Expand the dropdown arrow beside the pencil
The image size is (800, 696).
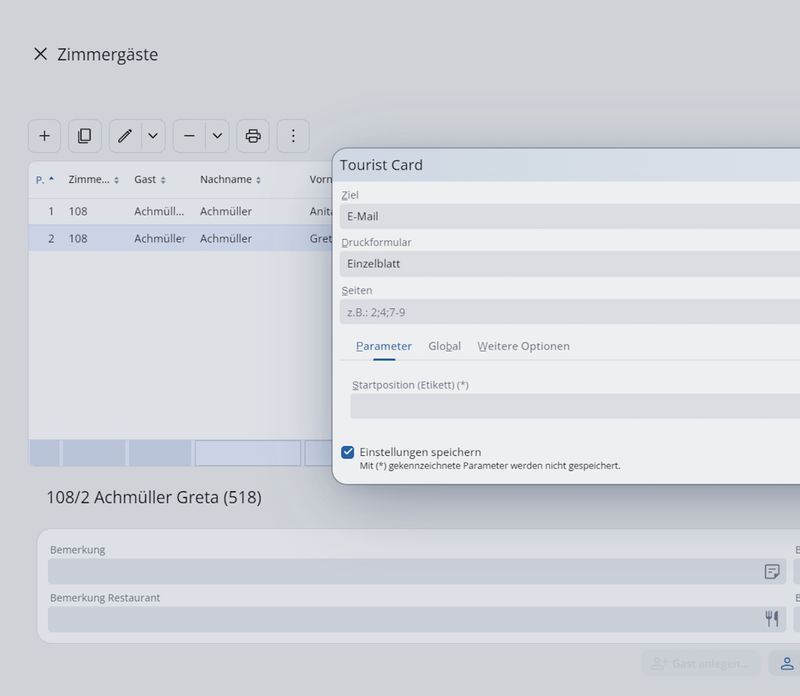pos(153,136)
